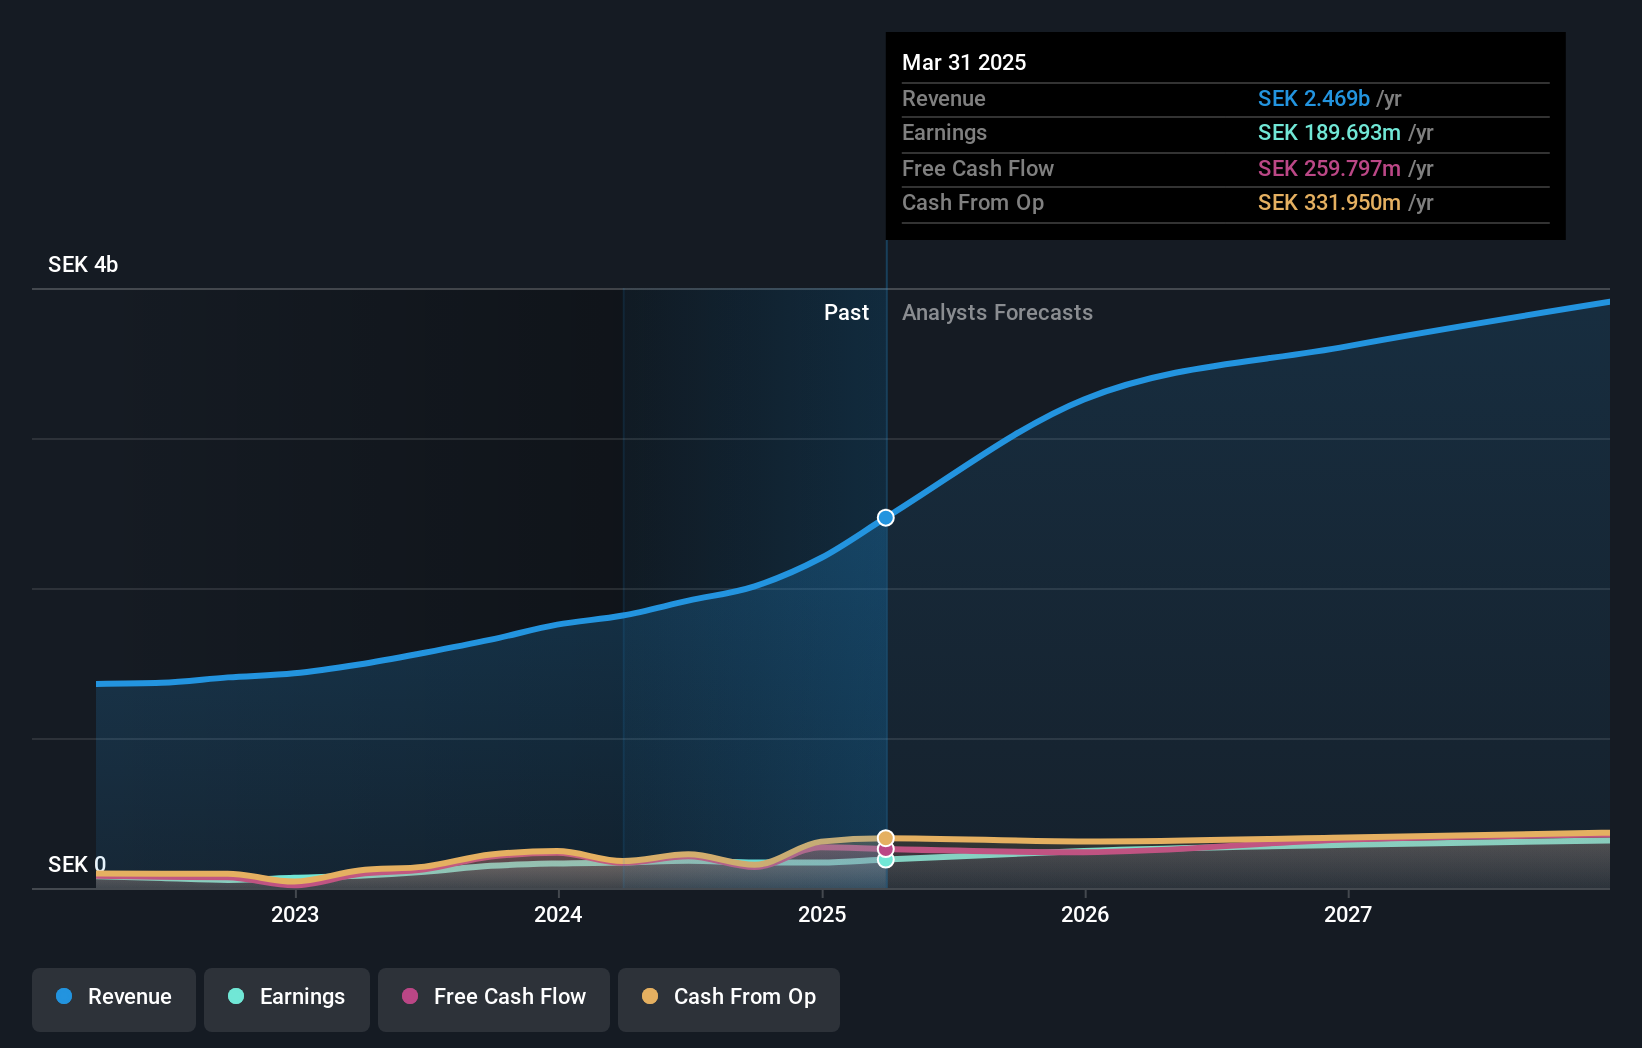Screen dimensions: 1642x1048
Task: Click the SEK 0 y-axis label
Action: (77, 864)
